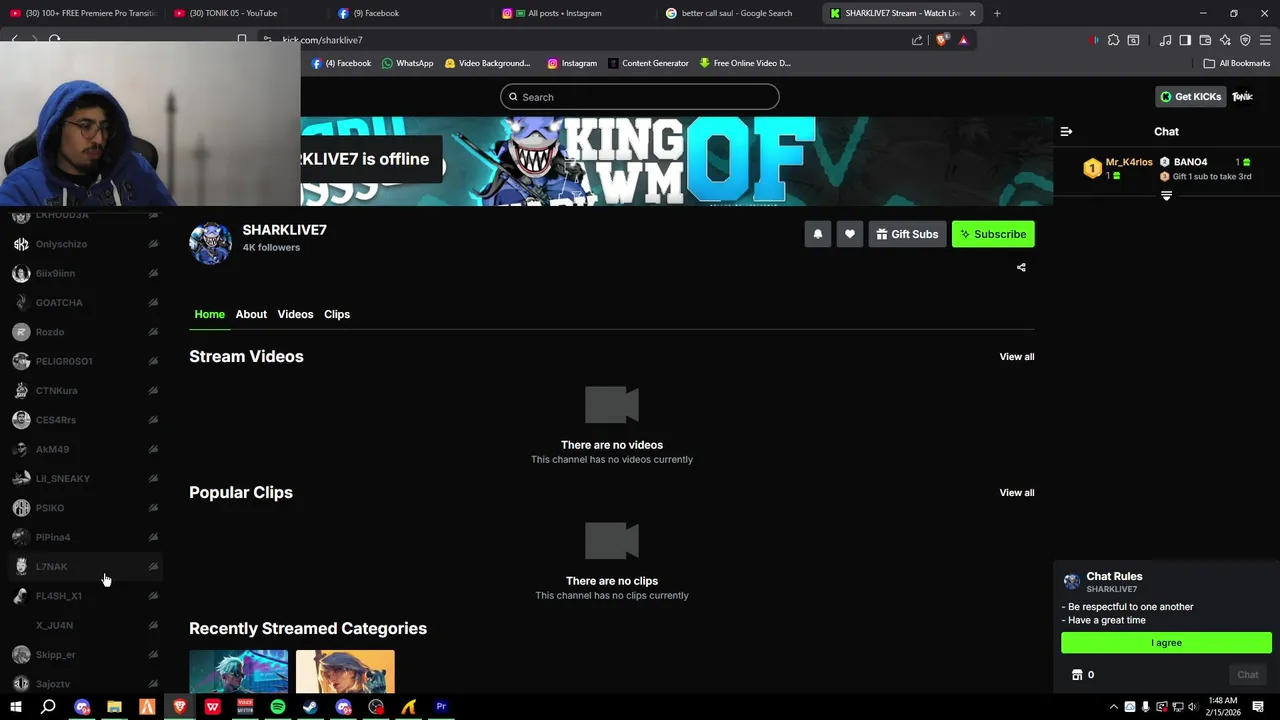This screenshot has width=1280, height=720.
Task: Click the Gift Subs button
Action: 907,234
